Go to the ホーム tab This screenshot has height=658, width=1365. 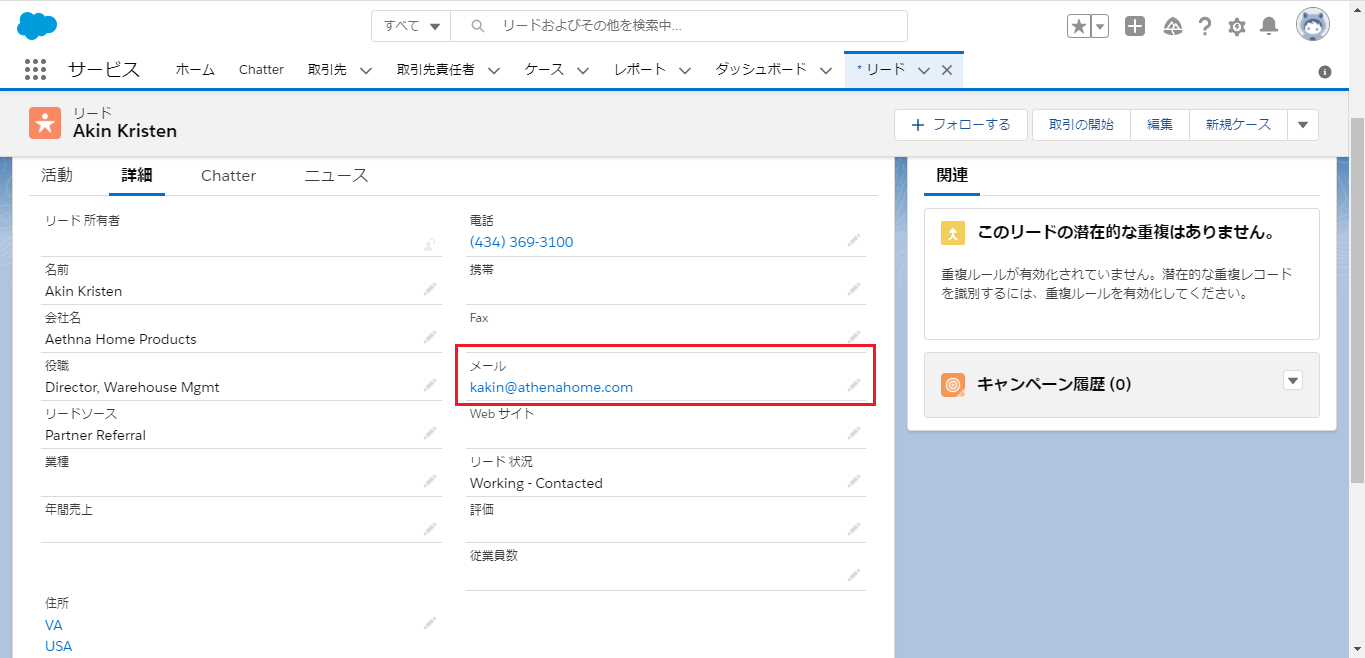pyautogui.click(x=195, y=69)
